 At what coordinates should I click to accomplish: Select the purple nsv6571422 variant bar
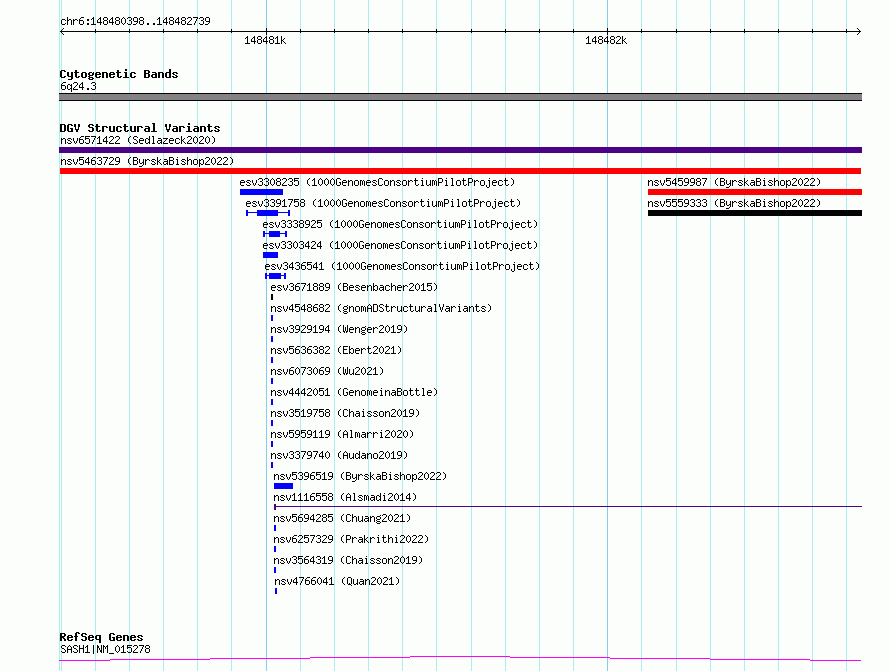[460, 150]
